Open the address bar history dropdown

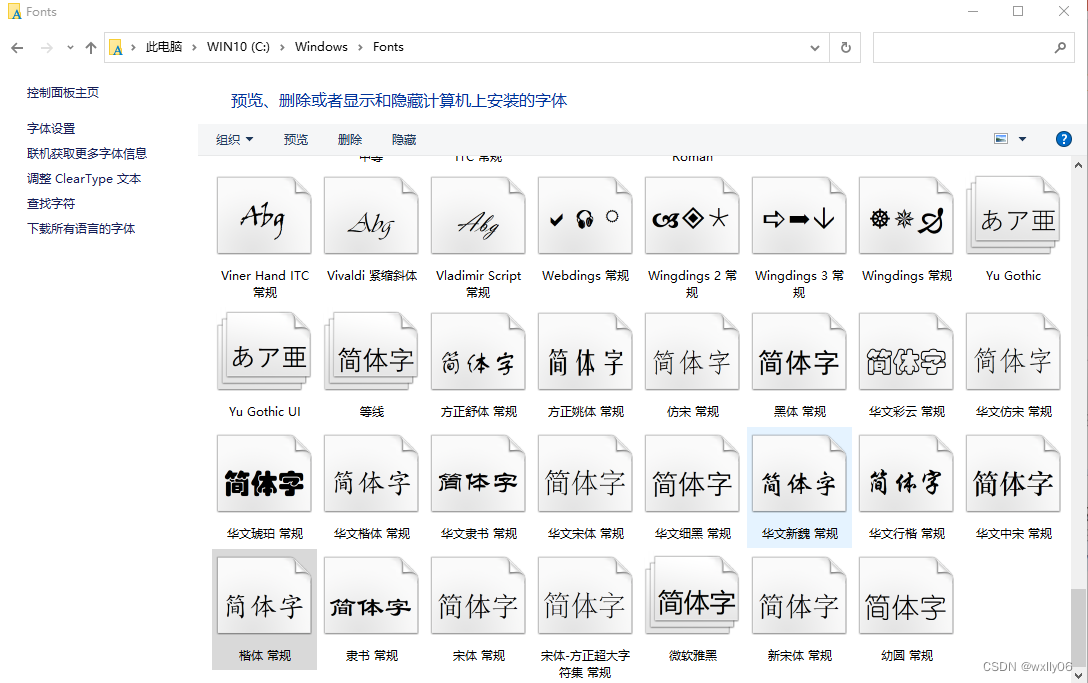815,47
